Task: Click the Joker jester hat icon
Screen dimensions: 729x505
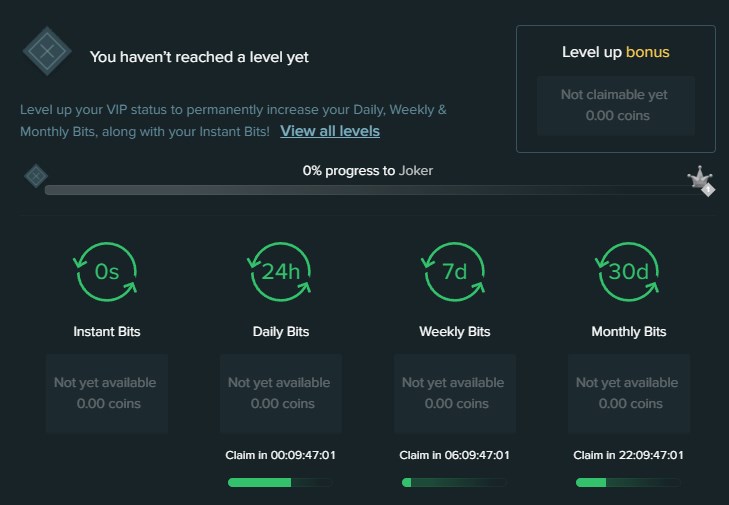Action: [700, 180]
